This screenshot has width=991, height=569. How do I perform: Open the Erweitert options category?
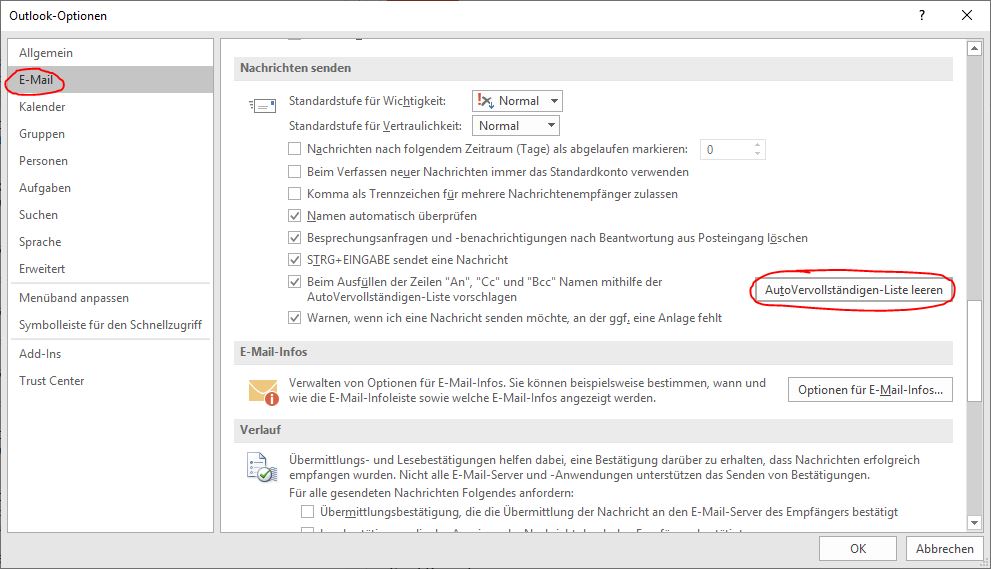point(111,269)
